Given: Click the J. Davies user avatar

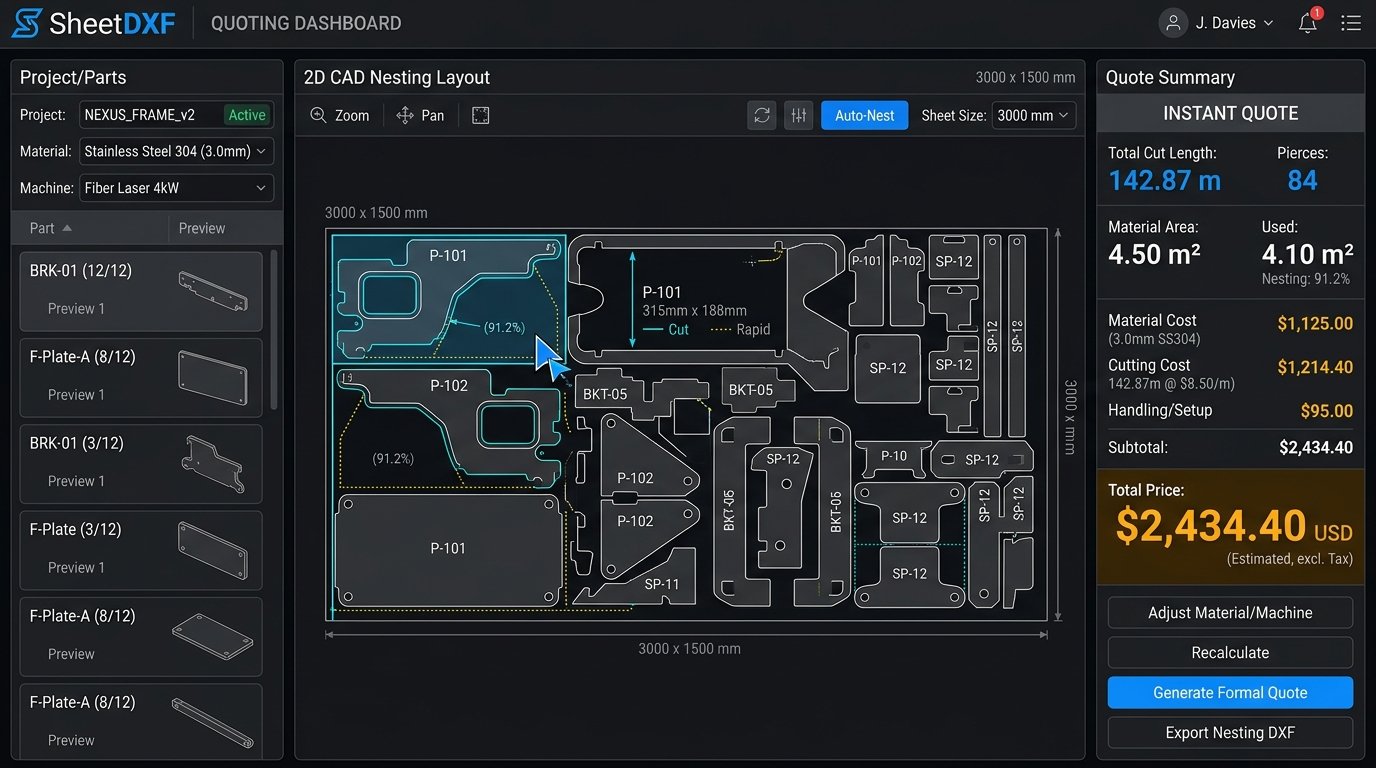Looking at the screenshot, I should click(1173, 23).
